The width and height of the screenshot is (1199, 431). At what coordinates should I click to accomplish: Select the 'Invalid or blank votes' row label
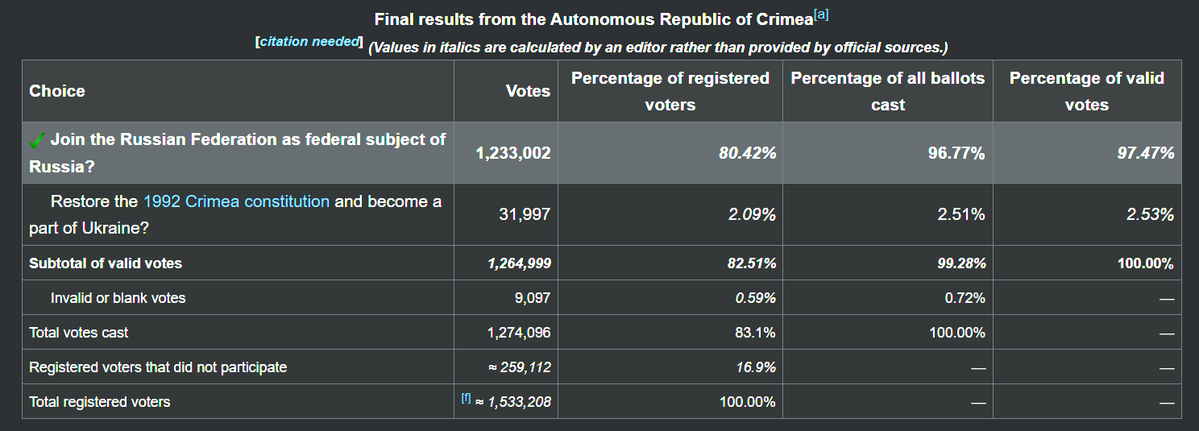[118, 298]
